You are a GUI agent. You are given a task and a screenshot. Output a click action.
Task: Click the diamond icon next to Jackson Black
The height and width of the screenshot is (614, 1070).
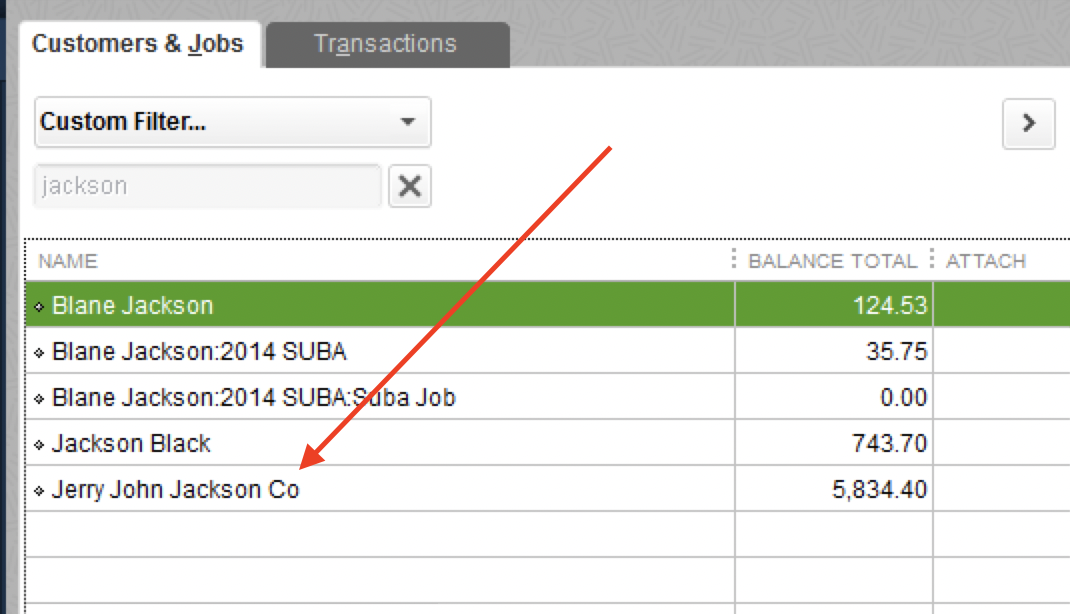39,443
